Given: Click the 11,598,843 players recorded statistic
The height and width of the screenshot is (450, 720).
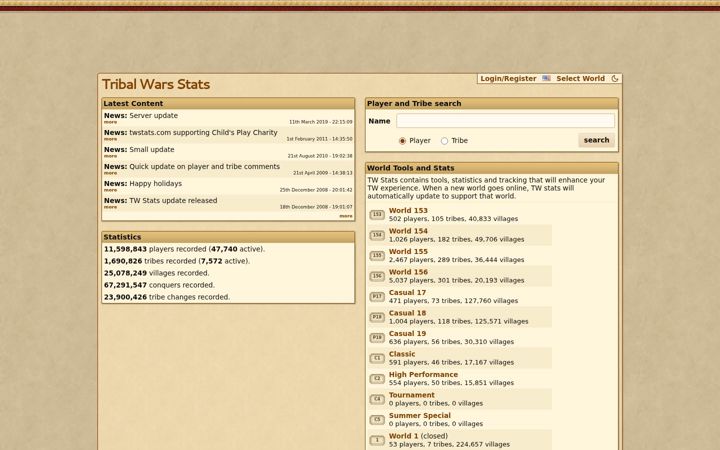Looking at the screenshot, I should pos(184,249).
